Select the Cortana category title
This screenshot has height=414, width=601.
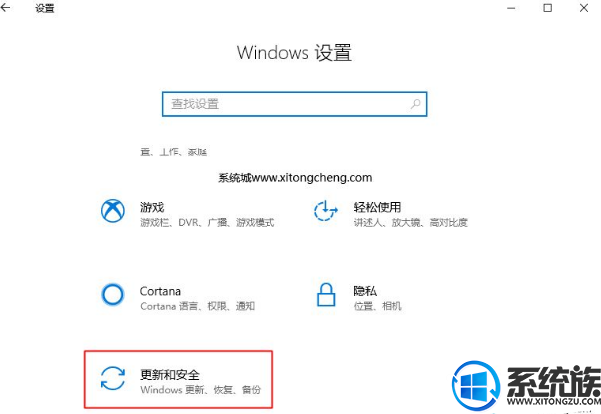(160, 291)
